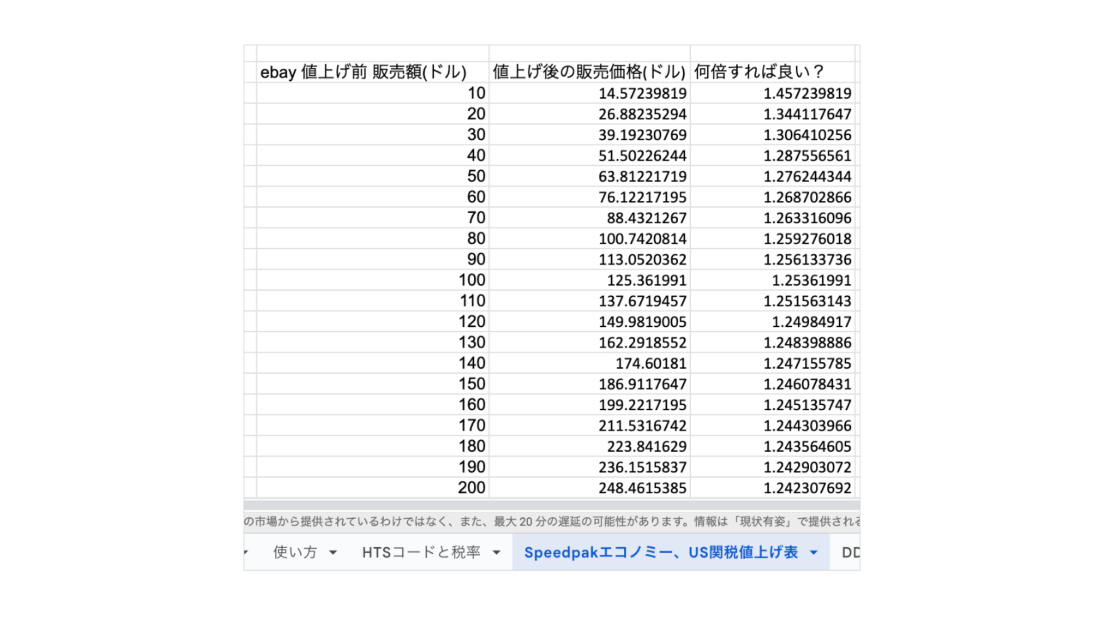Click the cell showing 1.25361991
The width and height of the screenshot is (1116, 620).
coord(772,280)
